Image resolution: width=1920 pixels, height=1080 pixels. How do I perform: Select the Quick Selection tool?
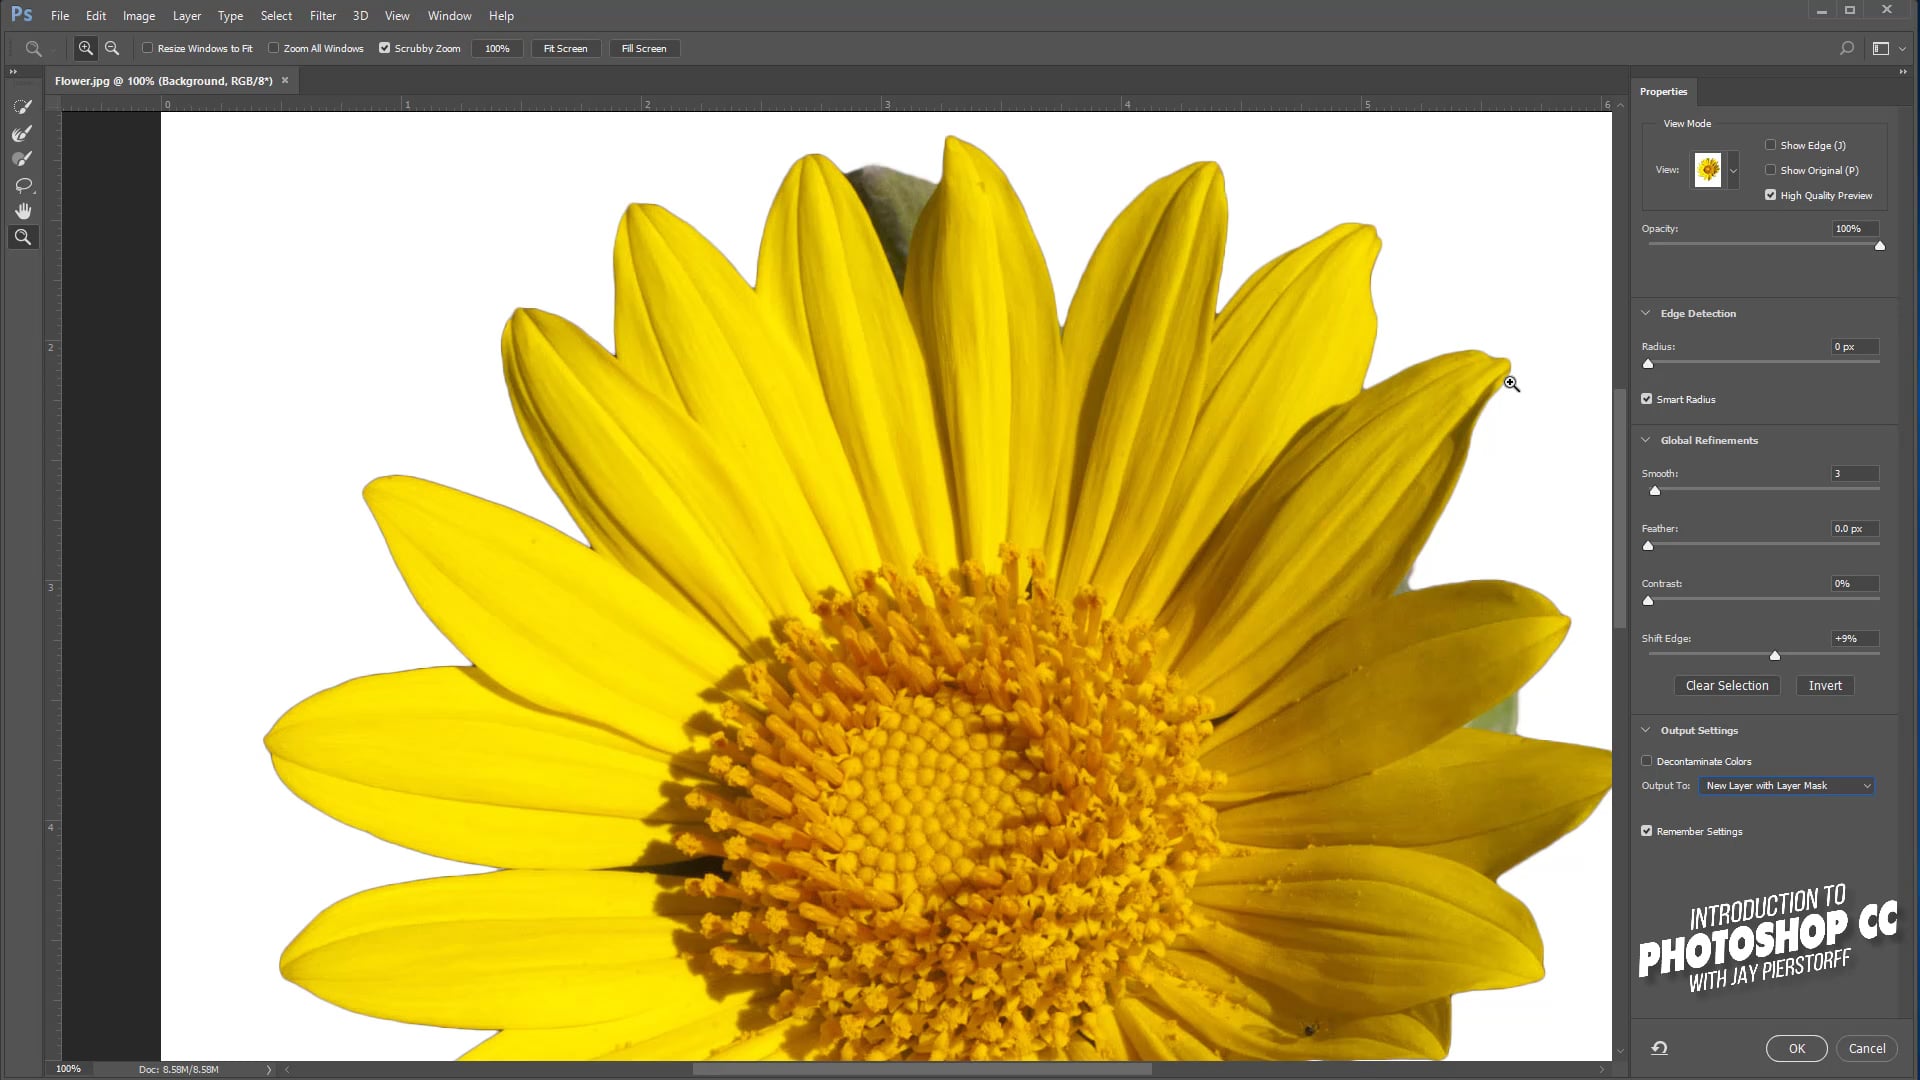point(22,107)
